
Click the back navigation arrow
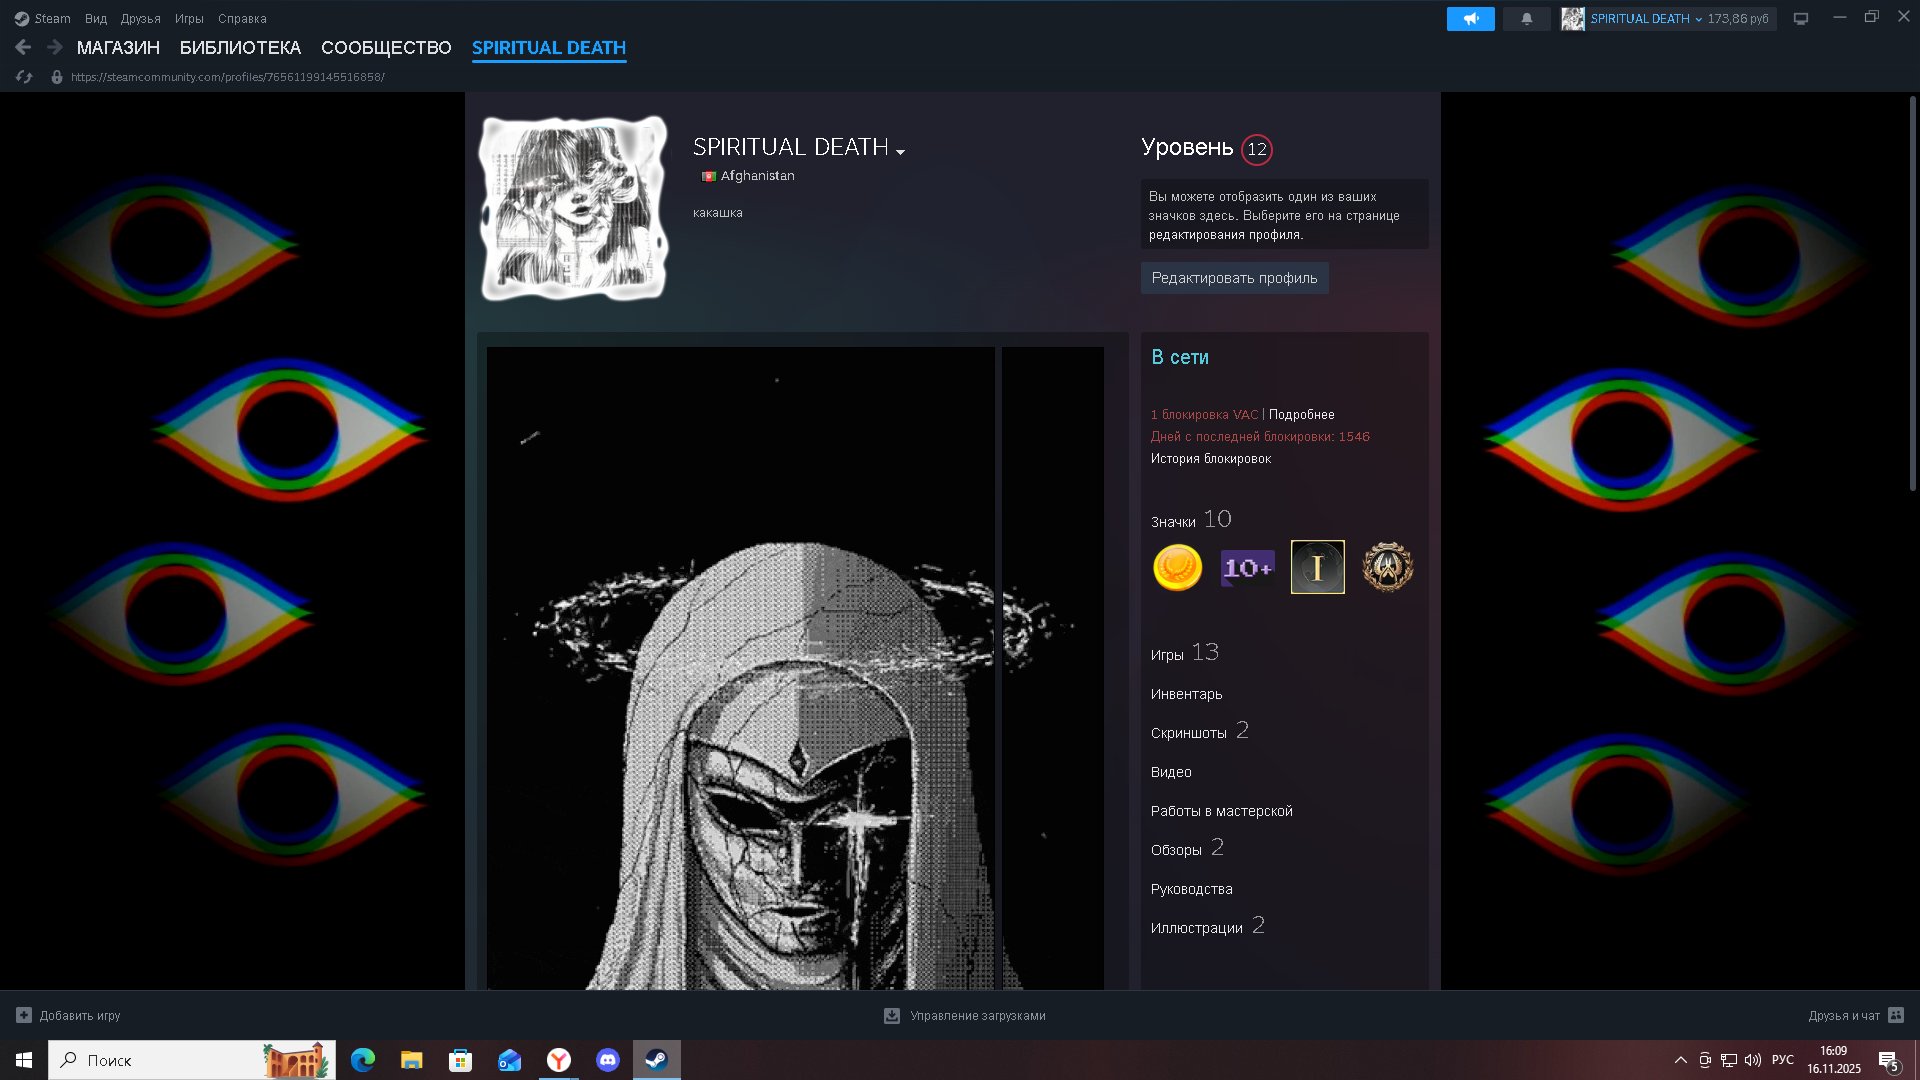23,47
